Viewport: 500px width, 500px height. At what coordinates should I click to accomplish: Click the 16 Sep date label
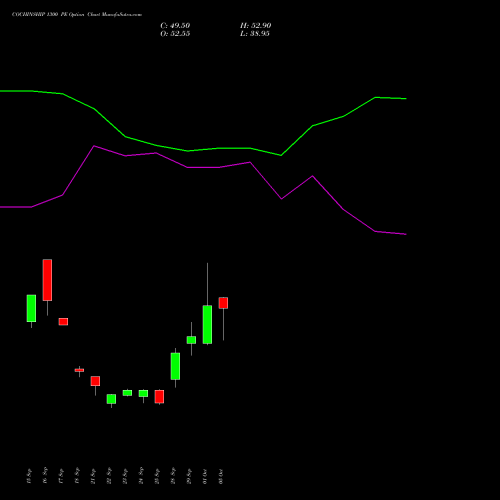[45, 476]
